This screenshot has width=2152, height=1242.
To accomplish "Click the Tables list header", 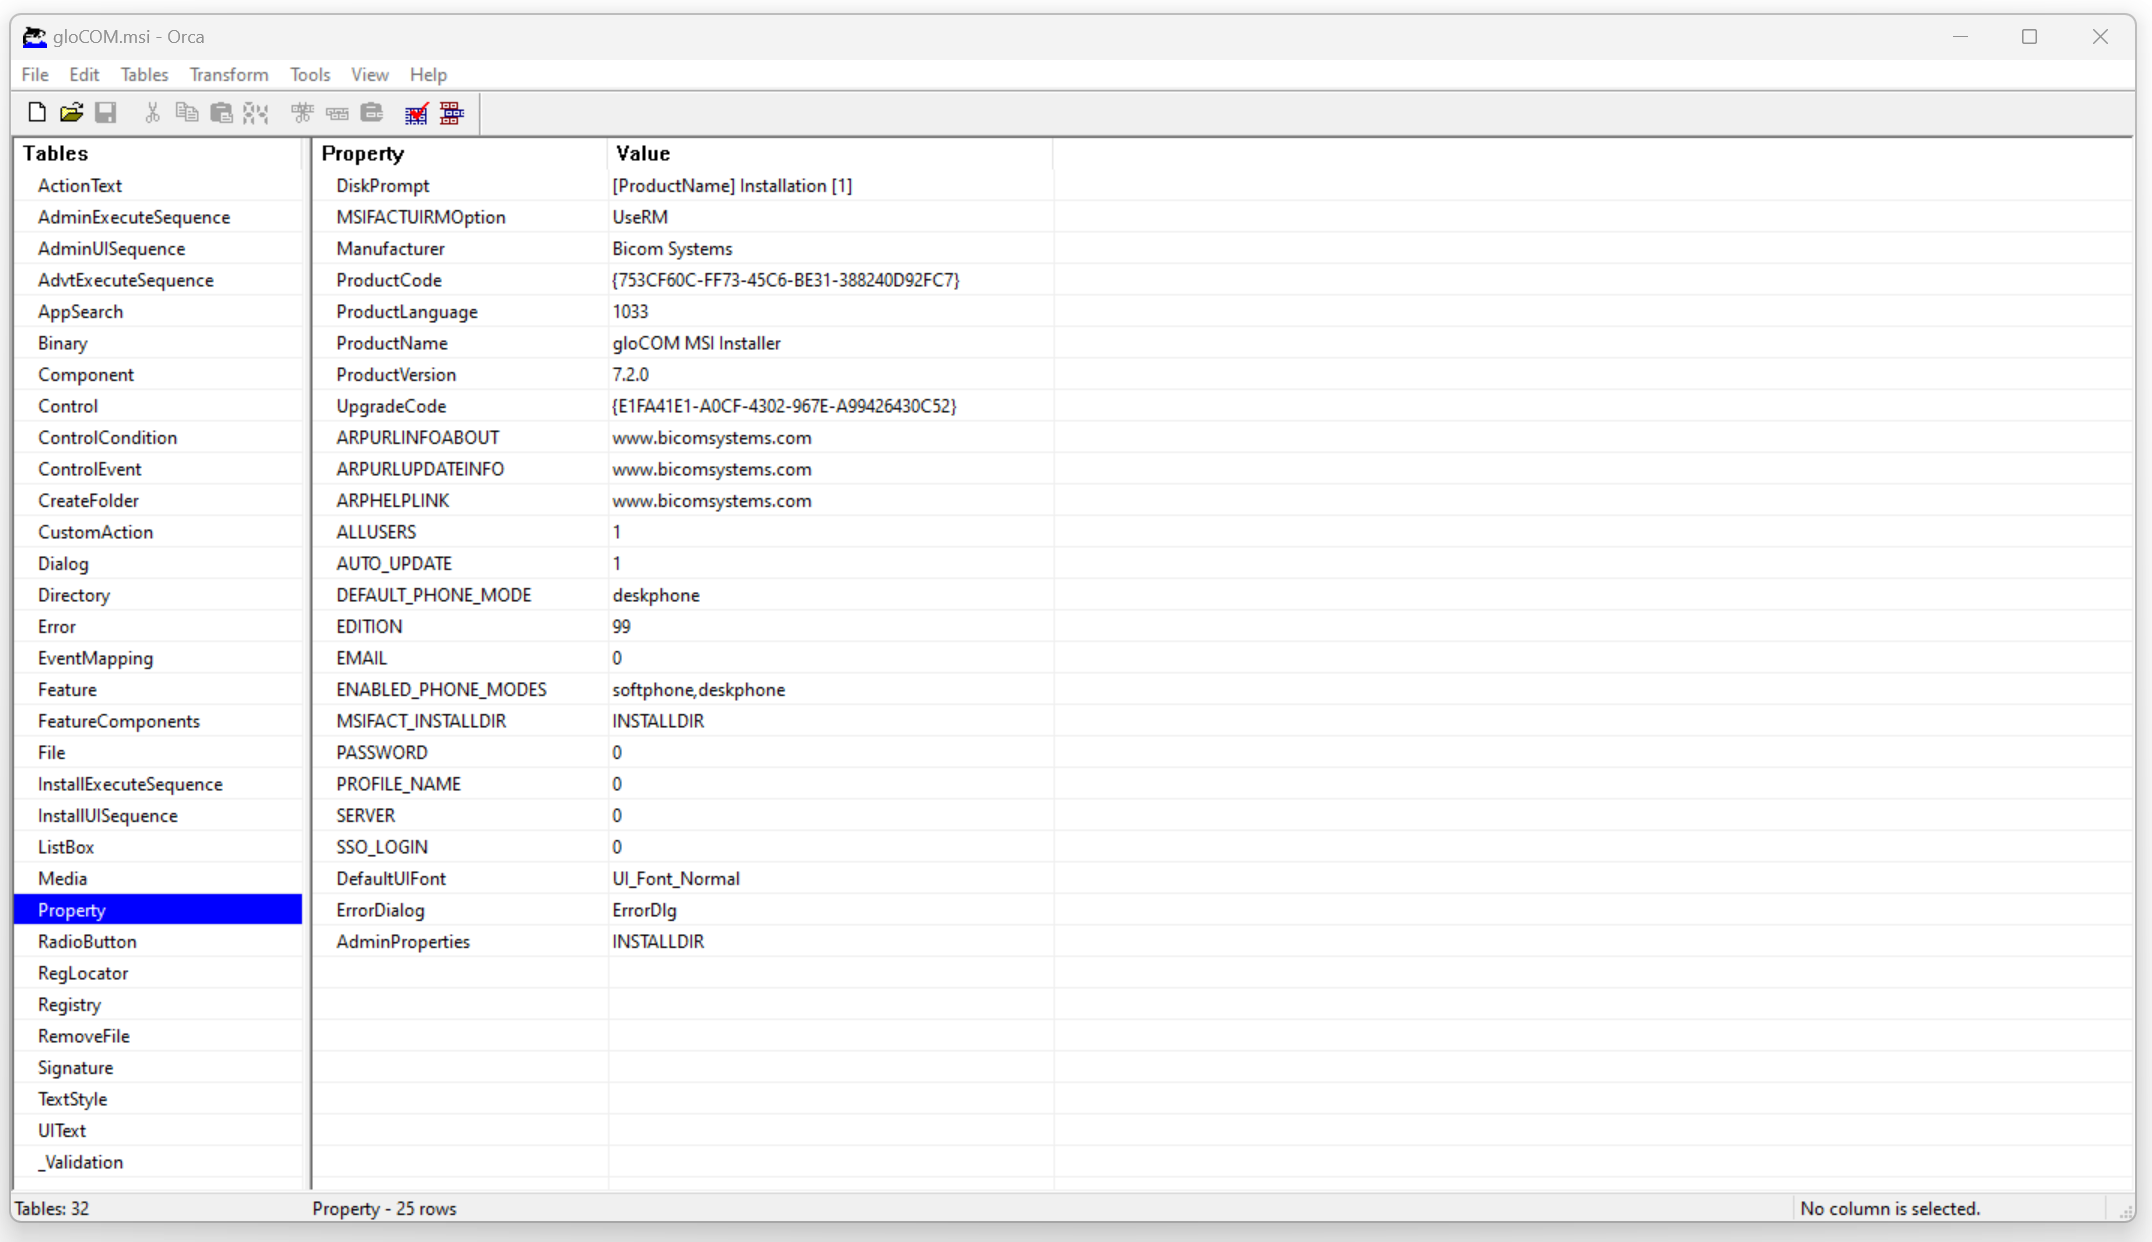I will click(158, 153).
